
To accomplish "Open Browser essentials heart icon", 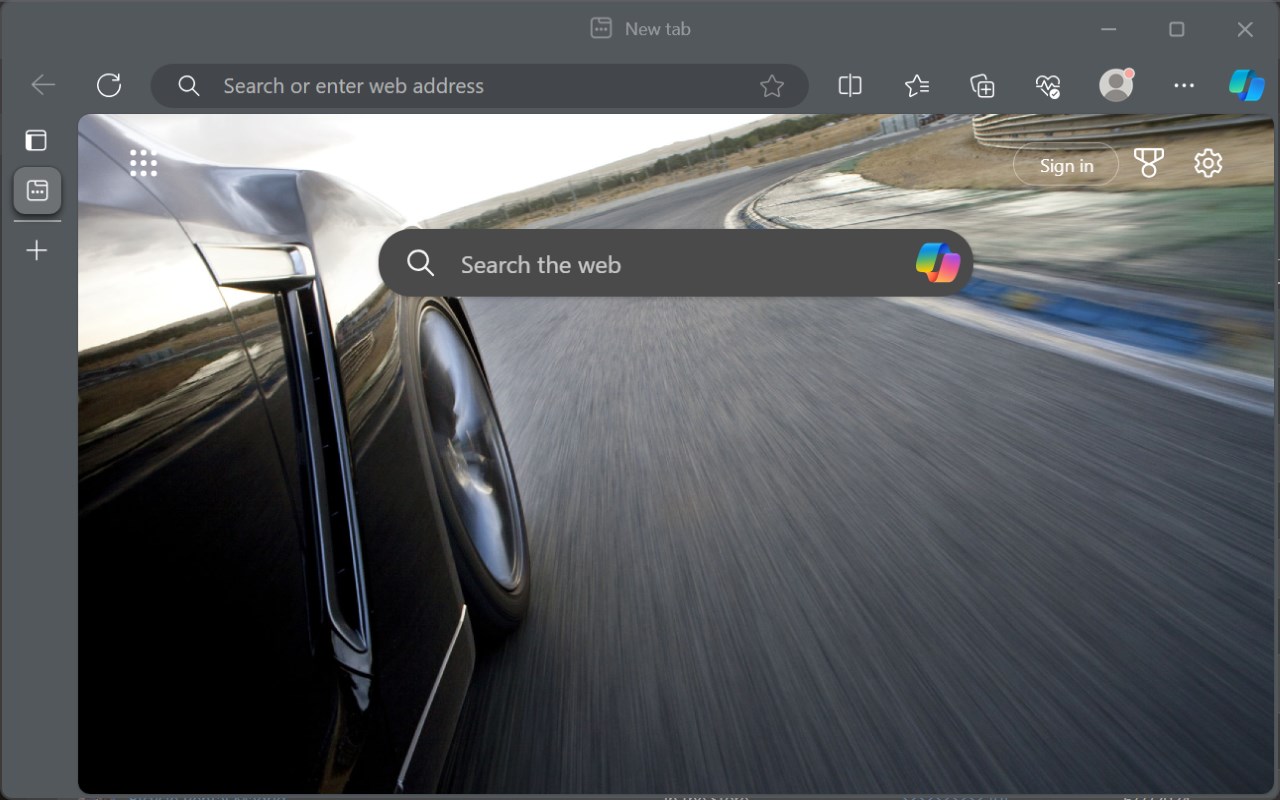I will point(1048,86).
